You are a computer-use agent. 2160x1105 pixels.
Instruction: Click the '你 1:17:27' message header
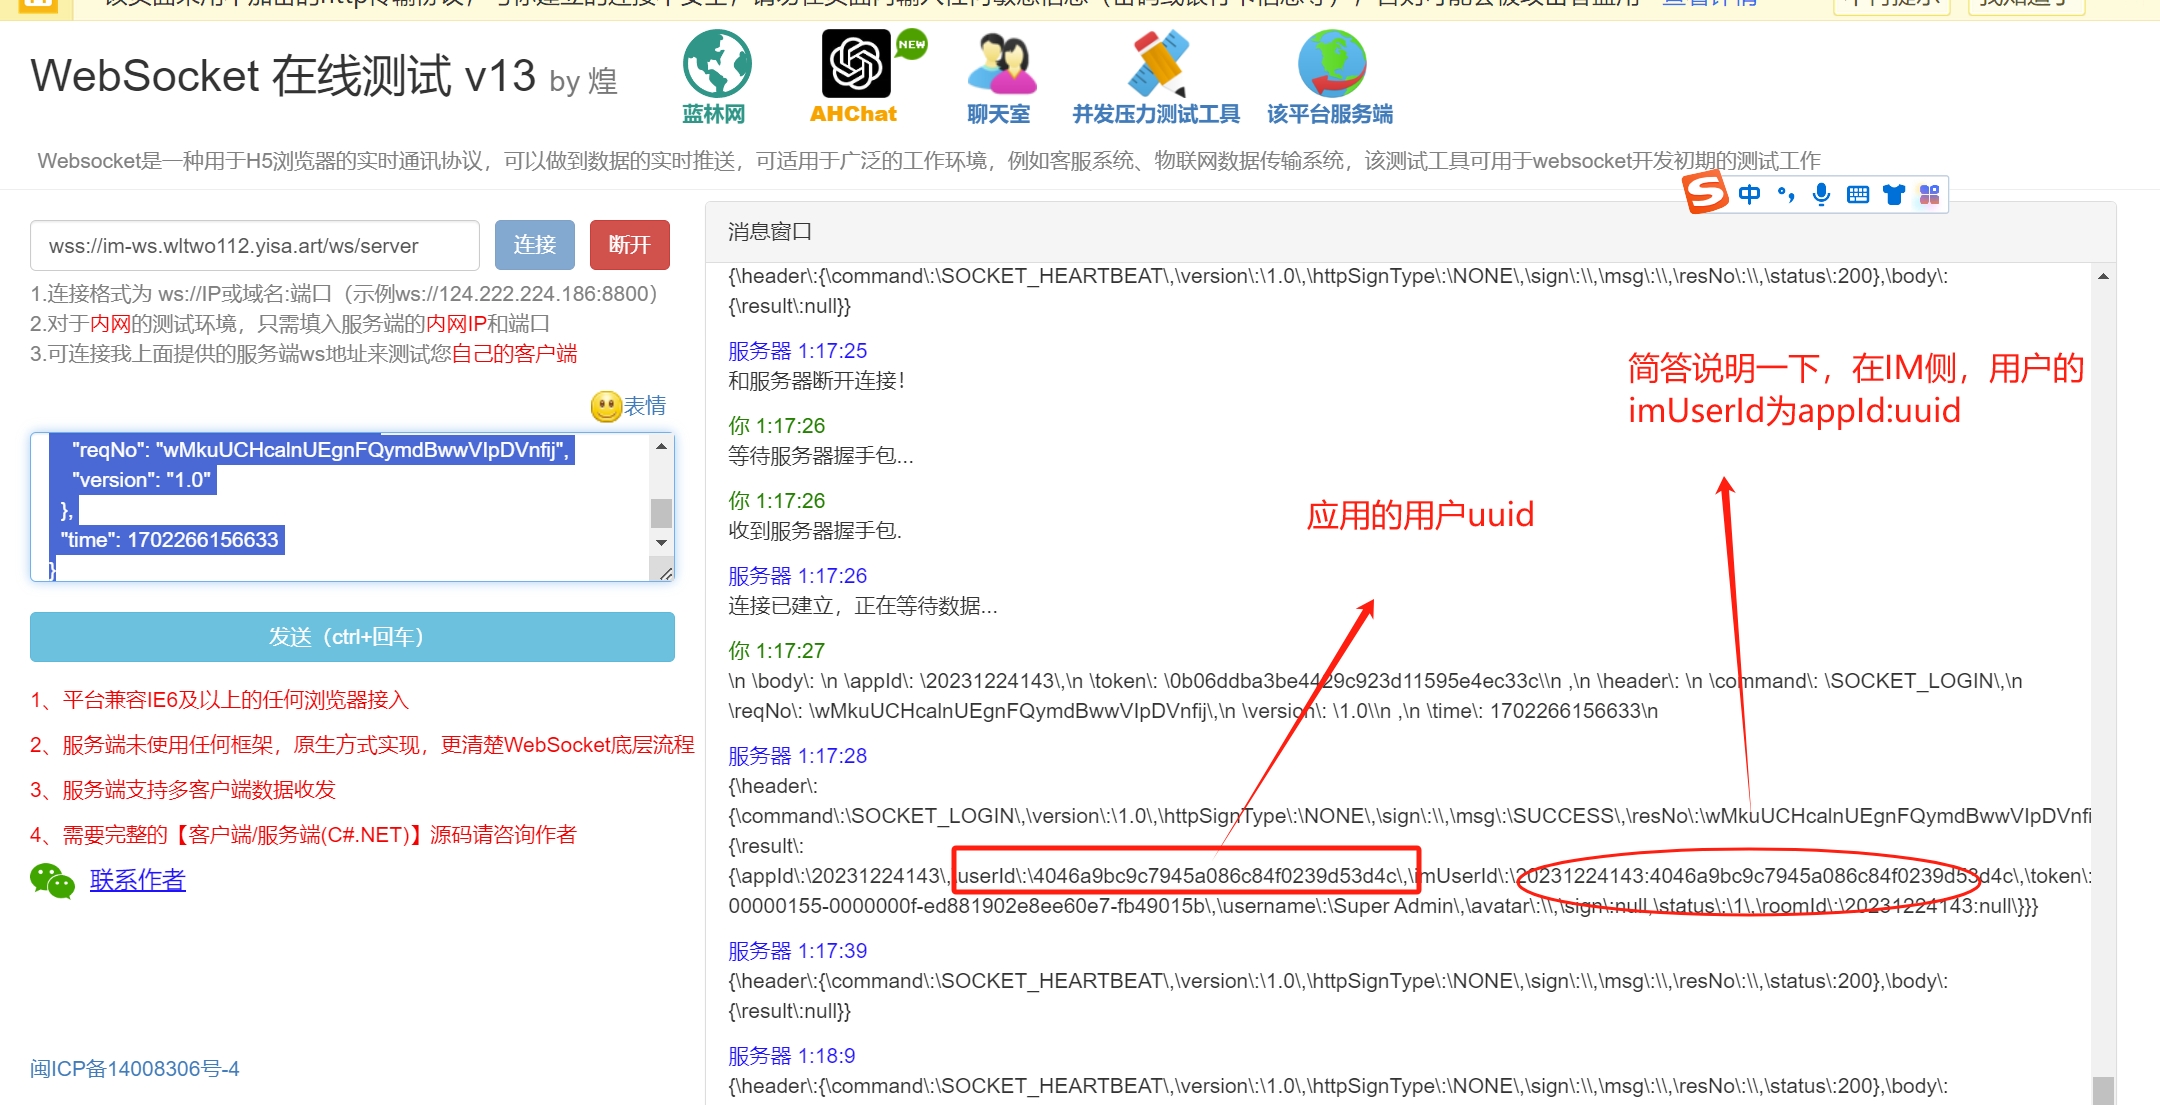[x=777, y=651]
